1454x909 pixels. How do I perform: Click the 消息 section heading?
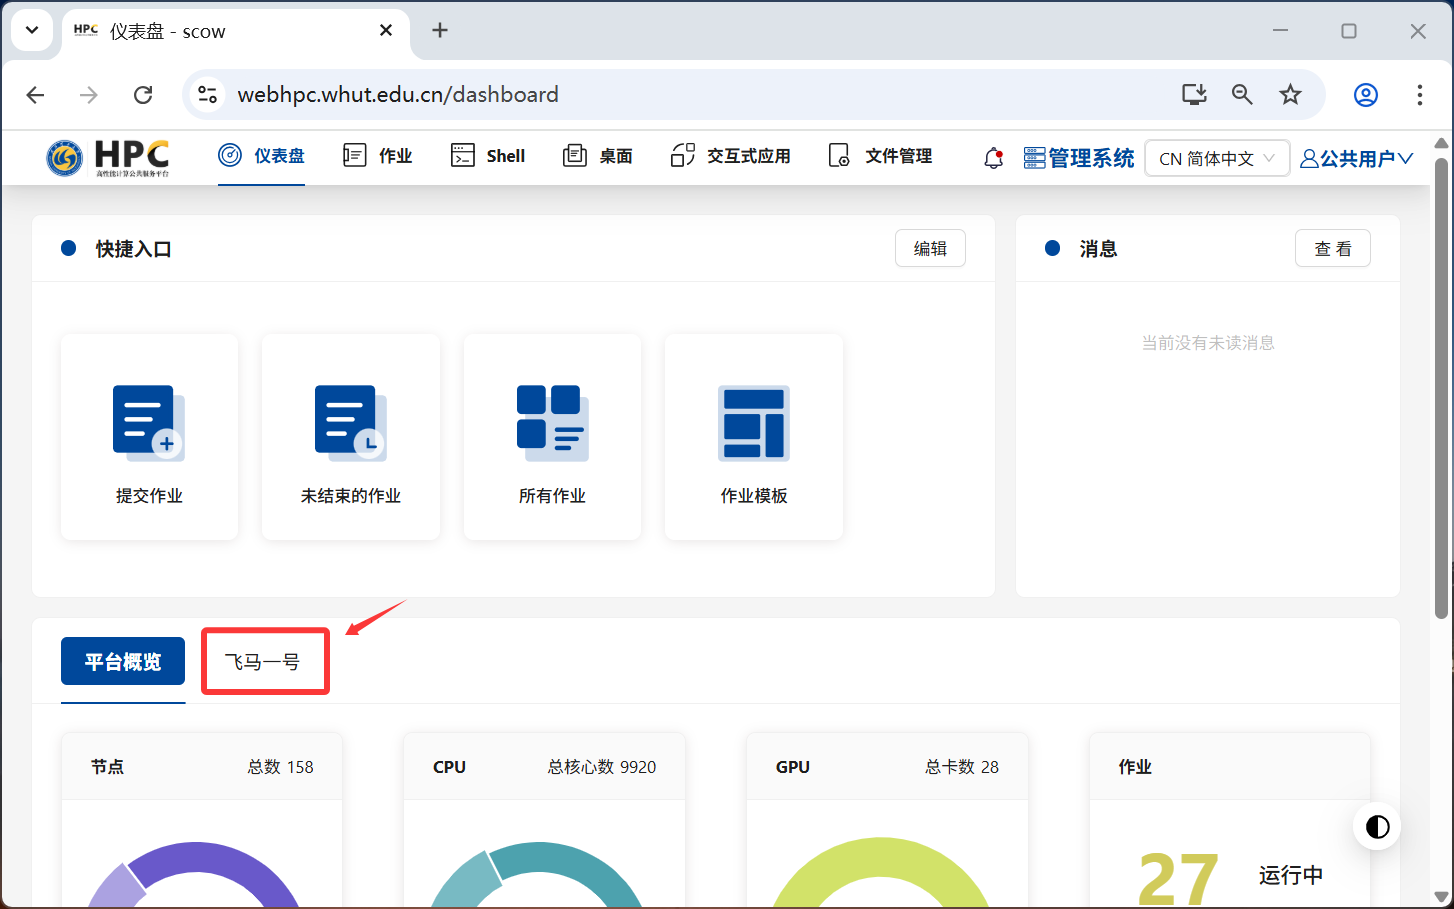(1098, 249)
